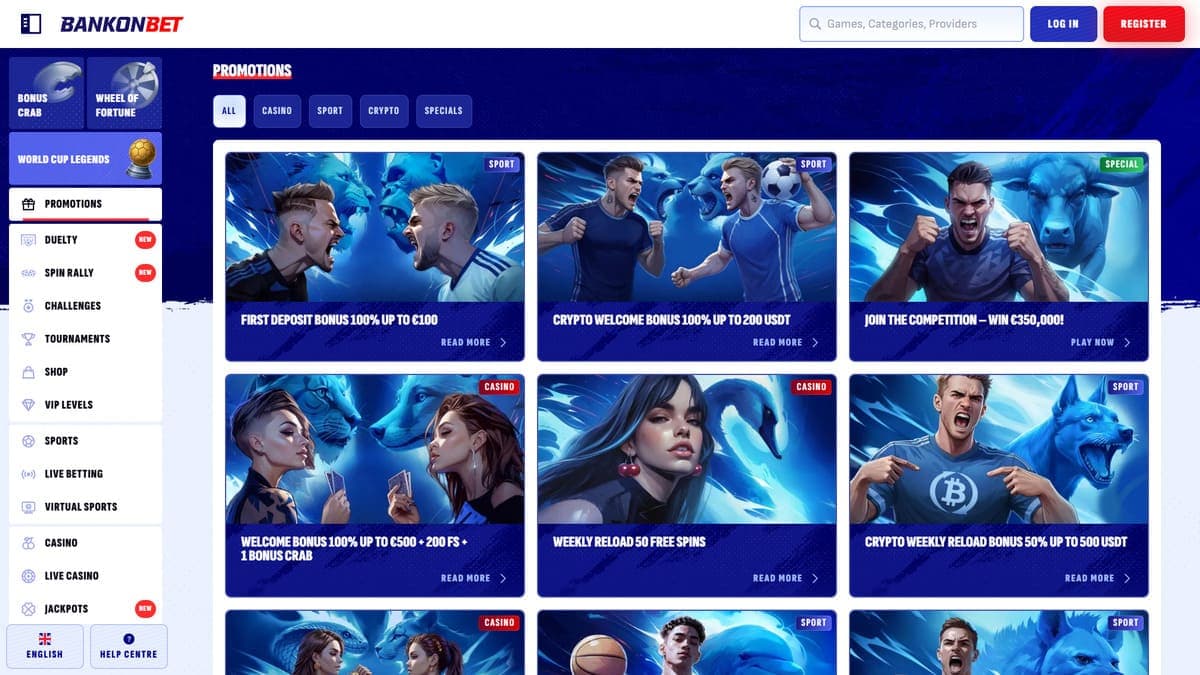Click arrow on Crypto Weekly Reload card
The image size is (1200, 675).
pyautogui.click(x=1127, y=578)
